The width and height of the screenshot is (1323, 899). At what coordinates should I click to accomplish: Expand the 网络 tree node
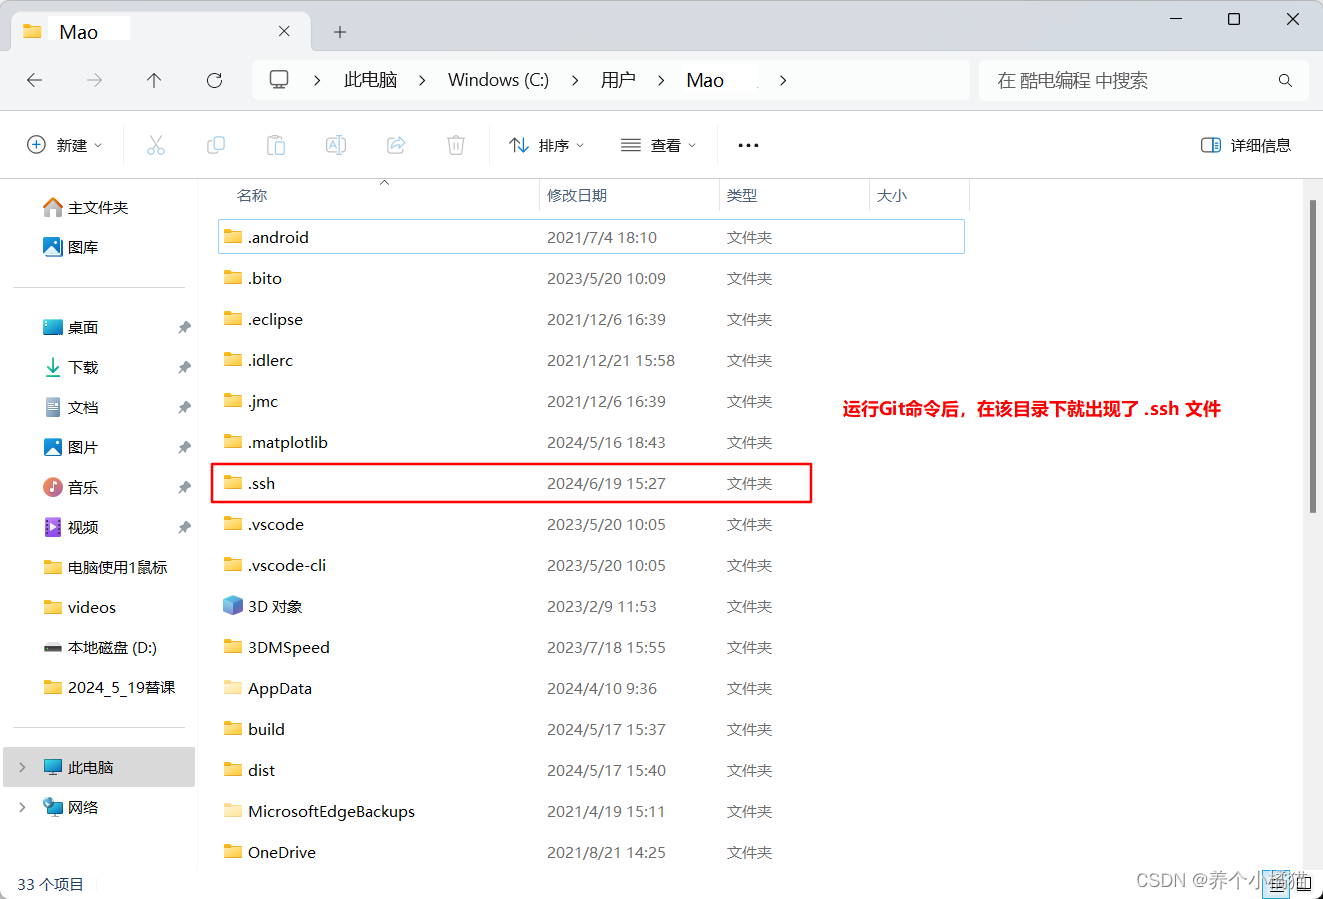tap(22, 807)
